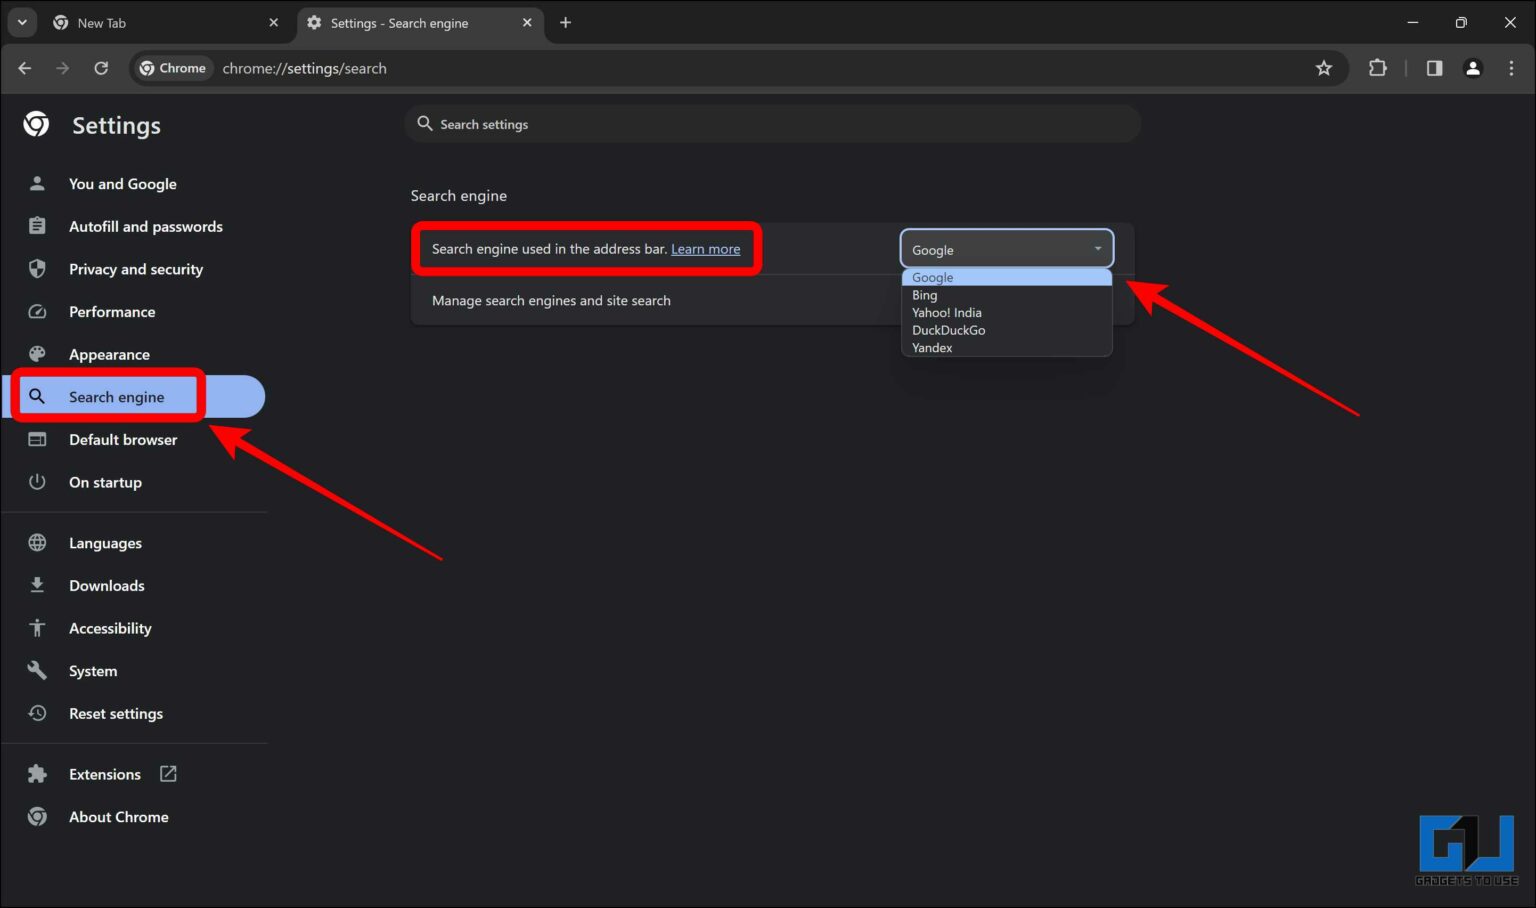Click the Performance gauge icon in sidebar
Screen dimensions: 1536x908
point(37,311)
